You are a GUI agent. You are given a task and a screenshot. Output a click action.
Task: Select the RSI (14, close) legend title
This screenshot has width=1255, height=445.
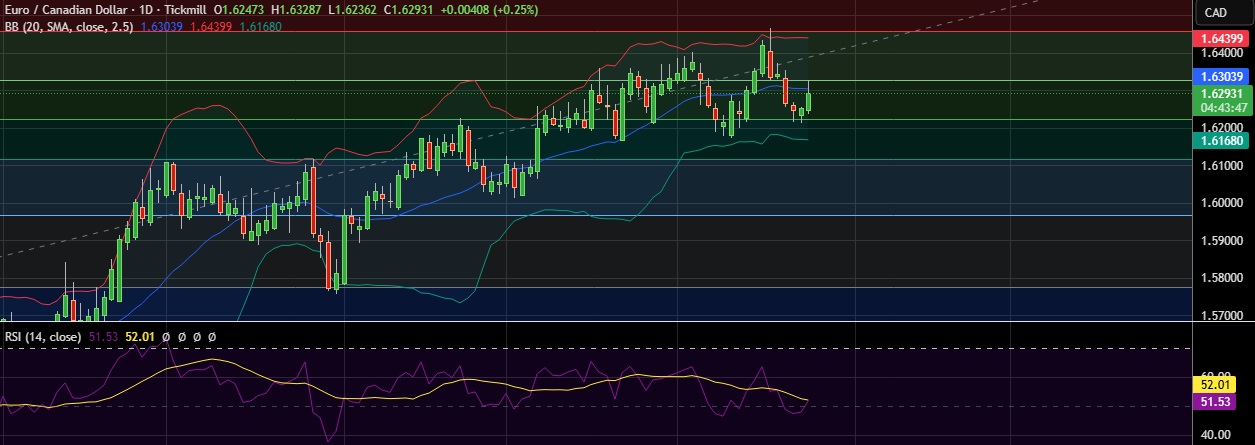coord(44,337)
